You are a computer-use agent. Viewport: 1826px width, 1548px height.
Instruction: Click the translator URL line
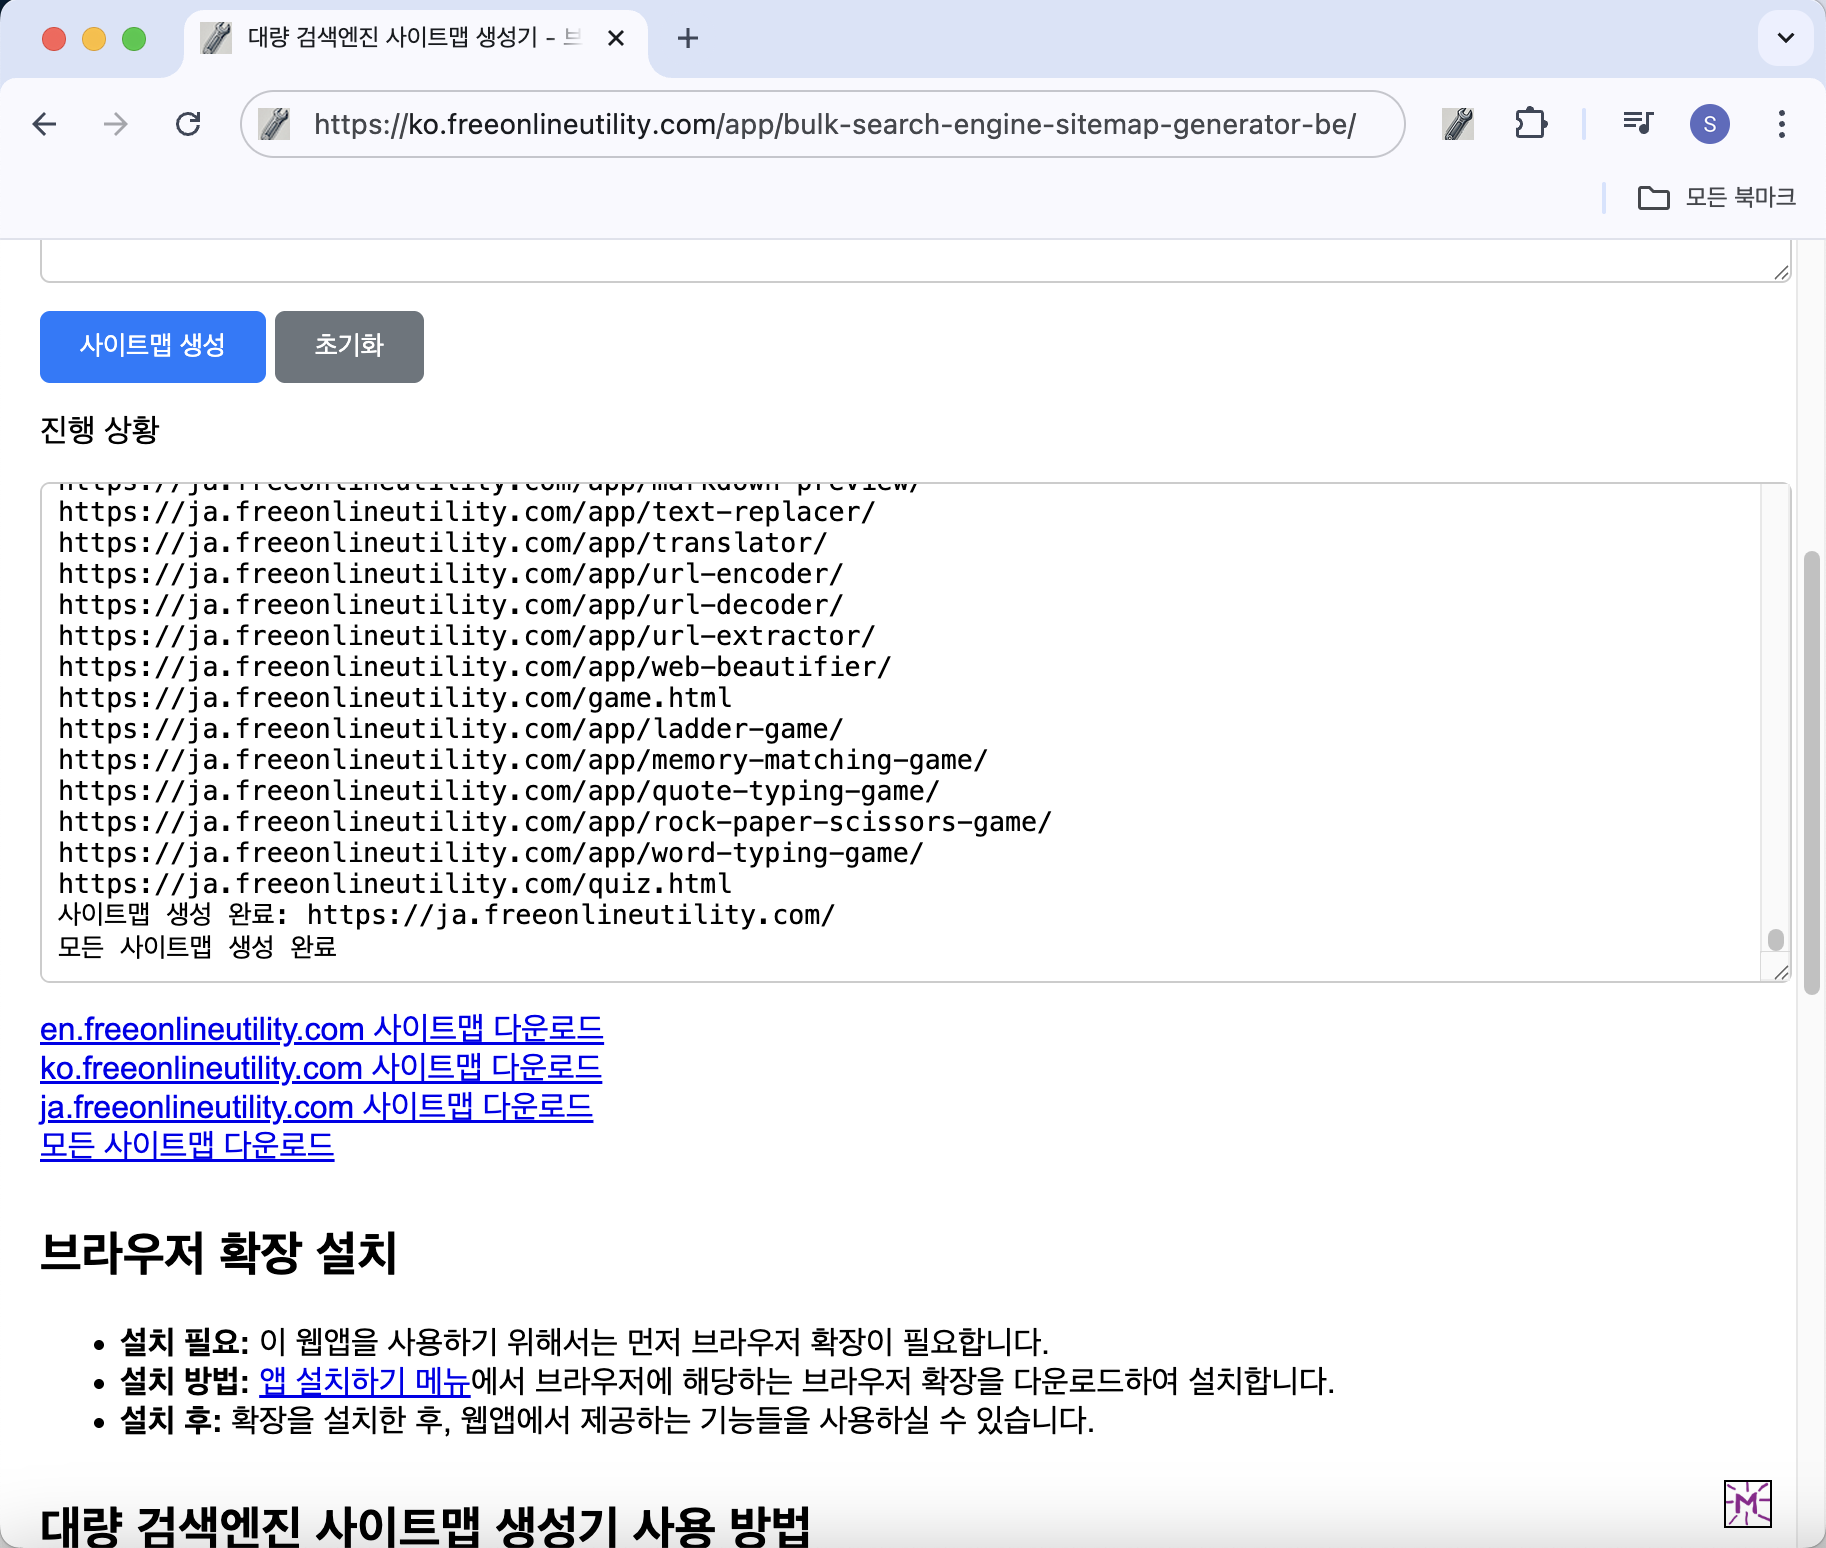[443, 543]
